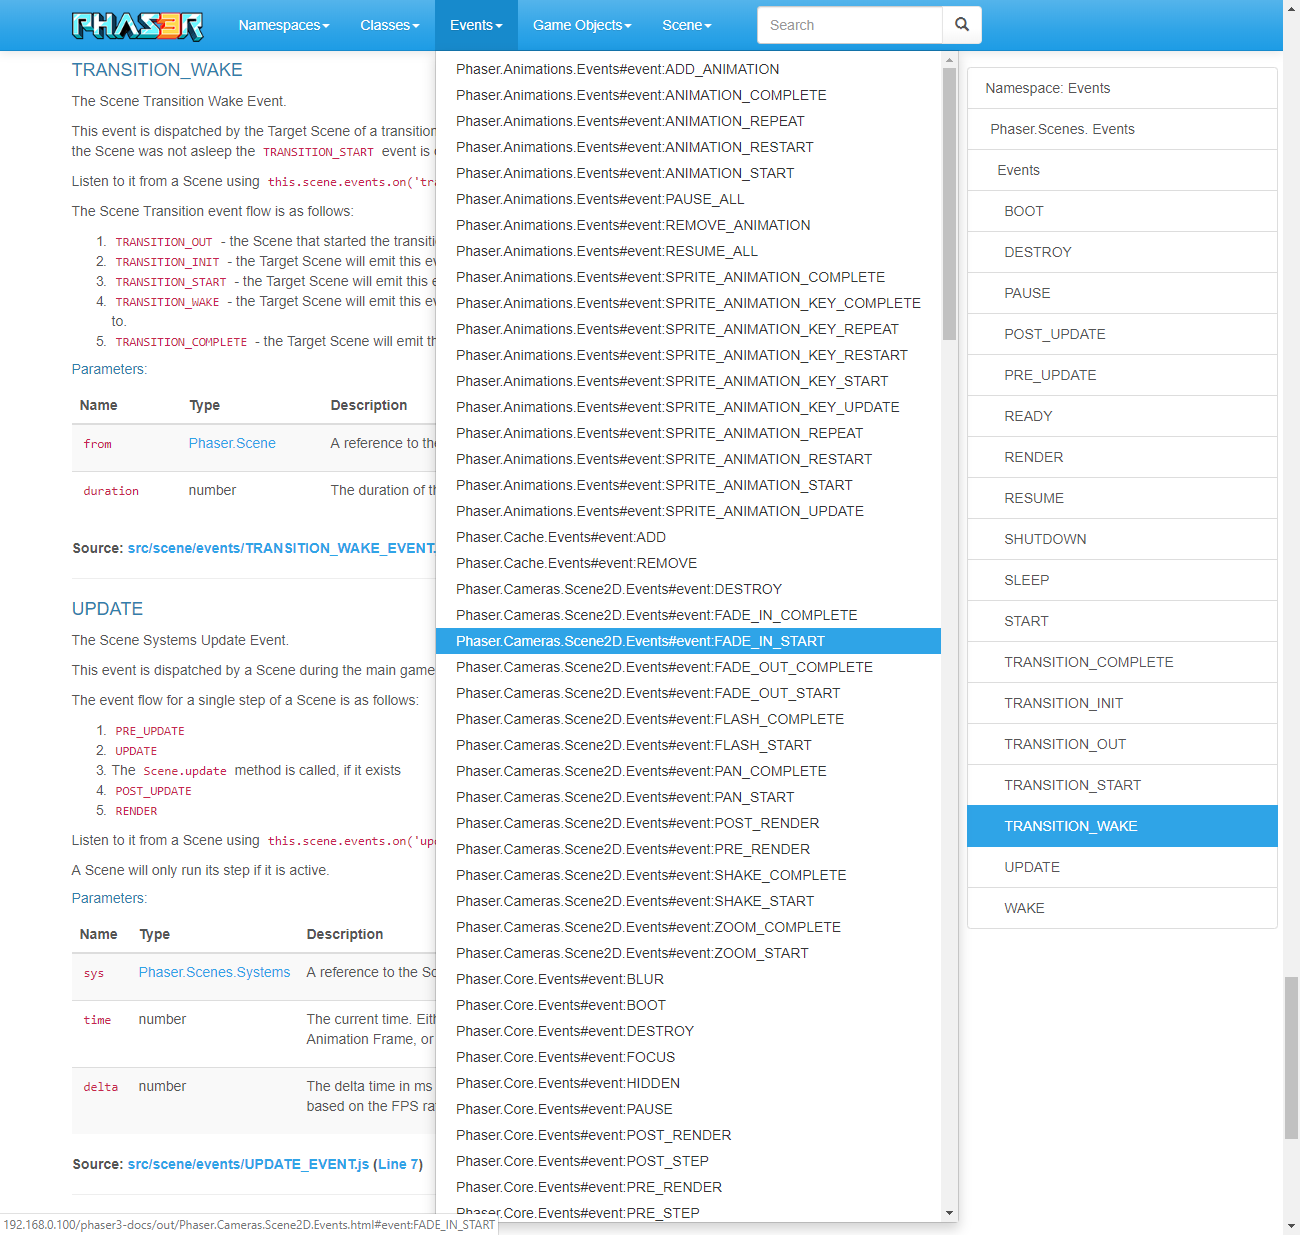The width and height of the screenshot is (1300, 1235).
Task: Click the Line 7 link
Action: (397, 1164)
